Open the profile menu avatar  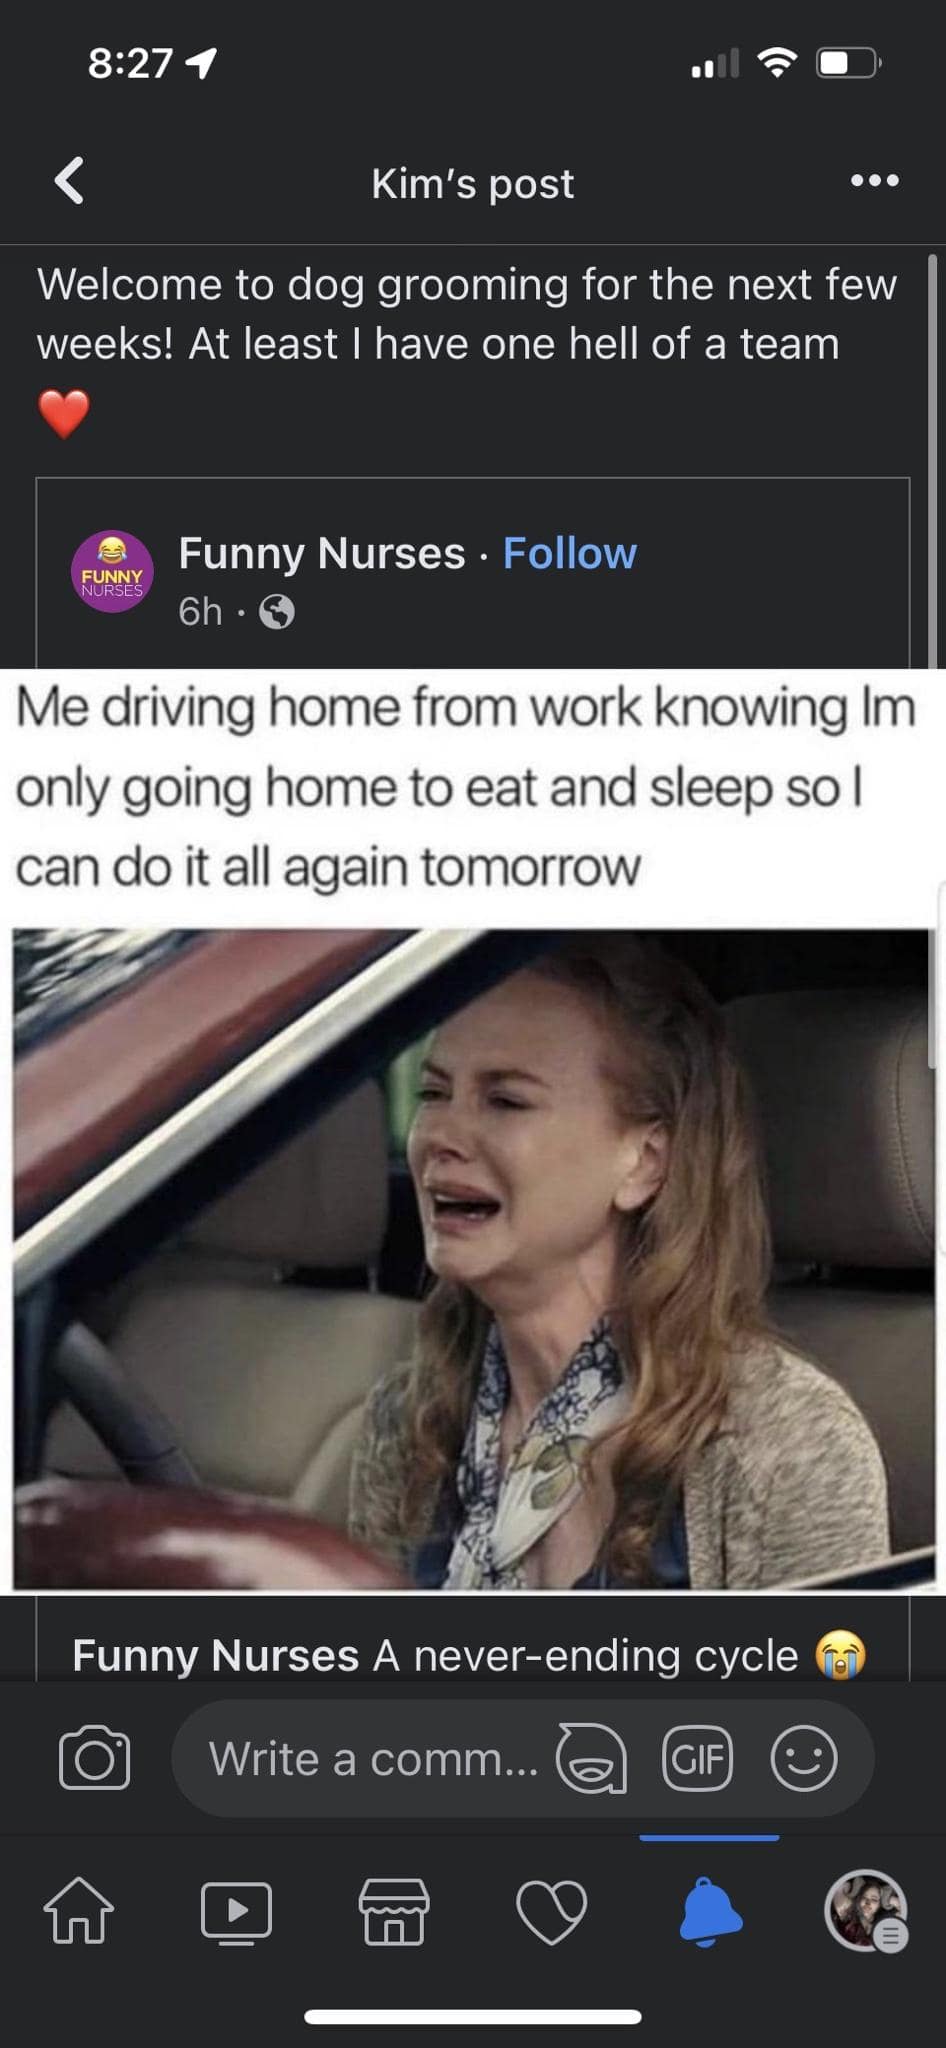click(866, 1911)
